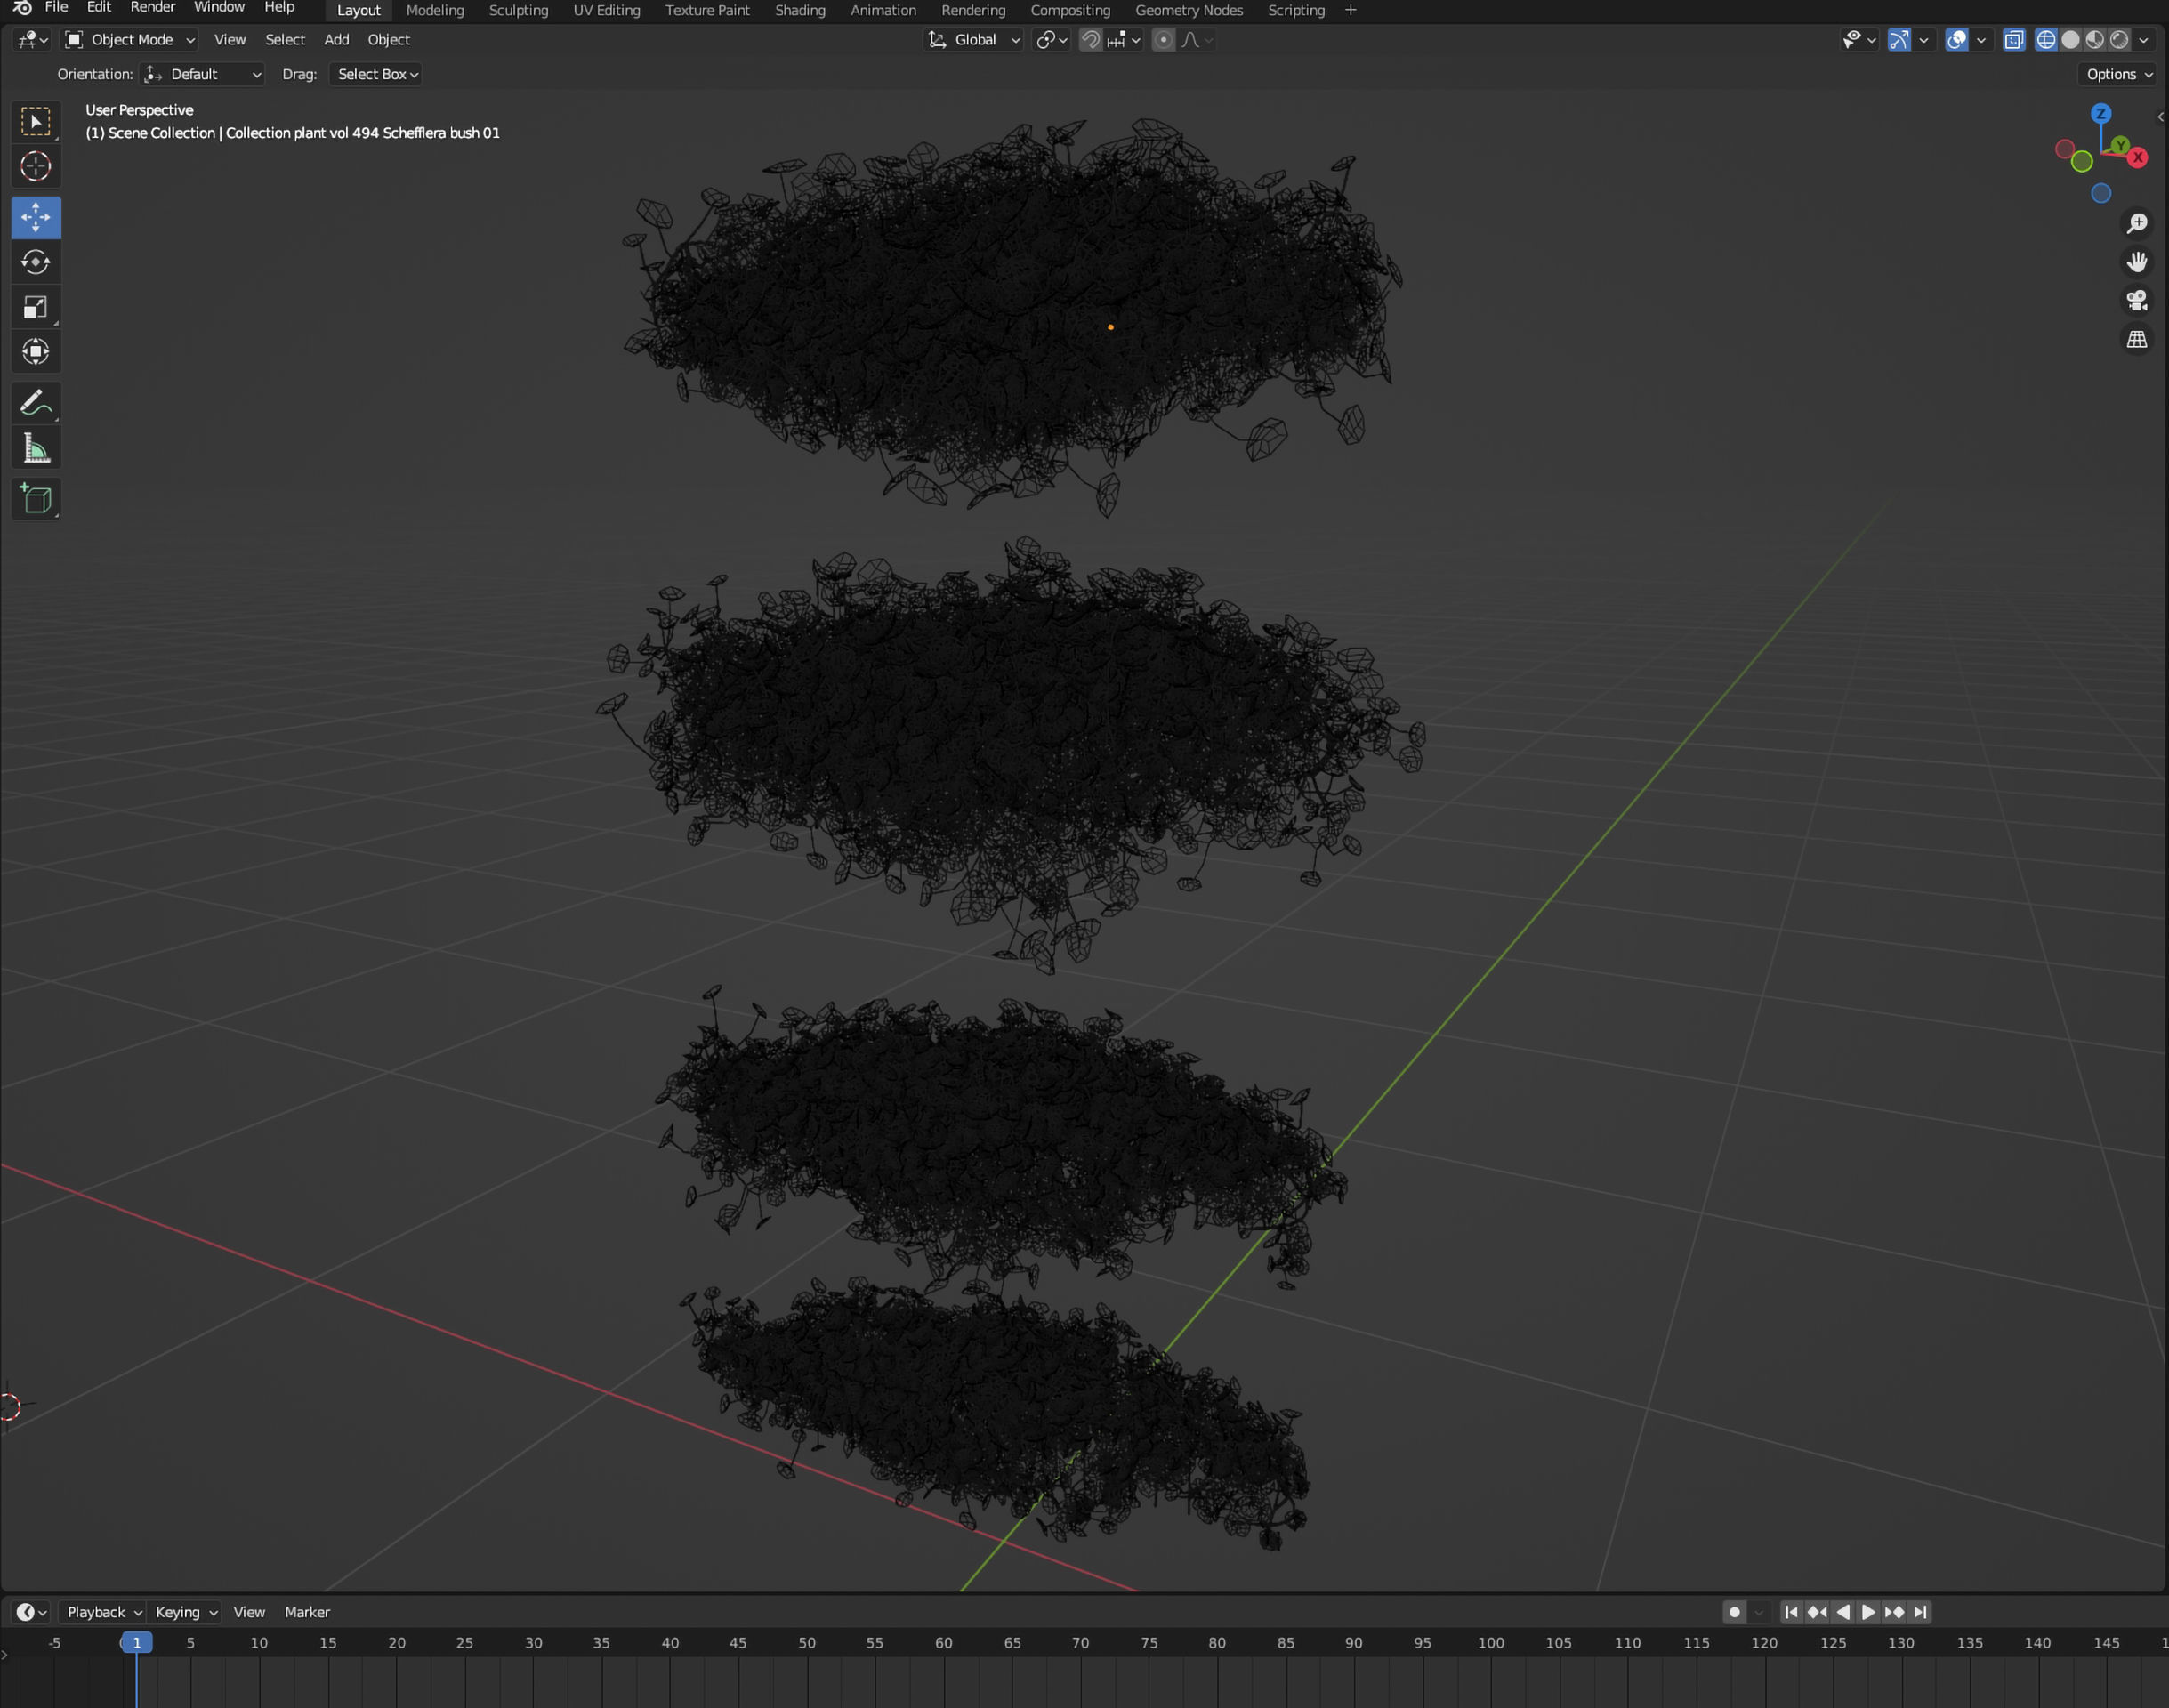The height and width of the screenshot is (1708, 2169).
Task: Open the Global transform orientation dropdown
Action: pos(974,40)
